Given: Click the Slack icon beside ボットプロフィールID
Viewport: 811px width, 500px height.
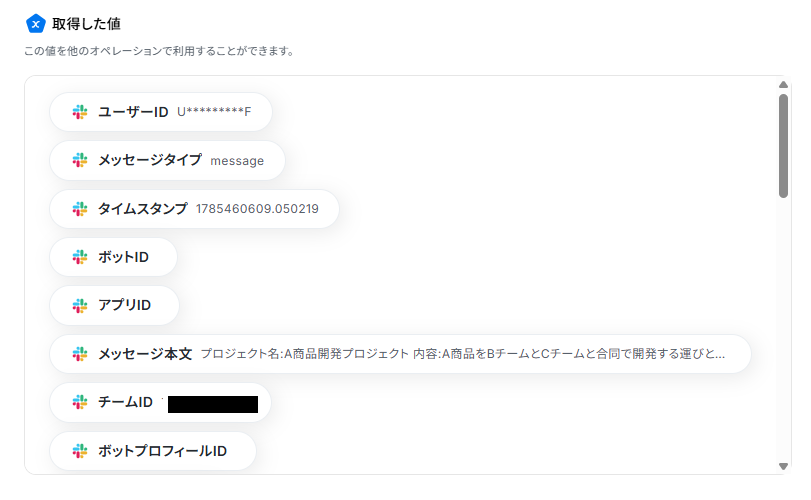Looking at the screenshot, I should (x=80, y=451).
